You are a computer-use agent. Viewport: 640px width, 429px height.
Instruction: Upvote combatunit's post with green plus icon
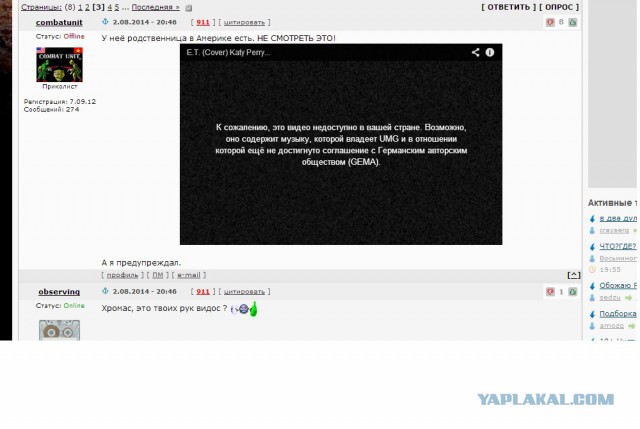[573, 22]
